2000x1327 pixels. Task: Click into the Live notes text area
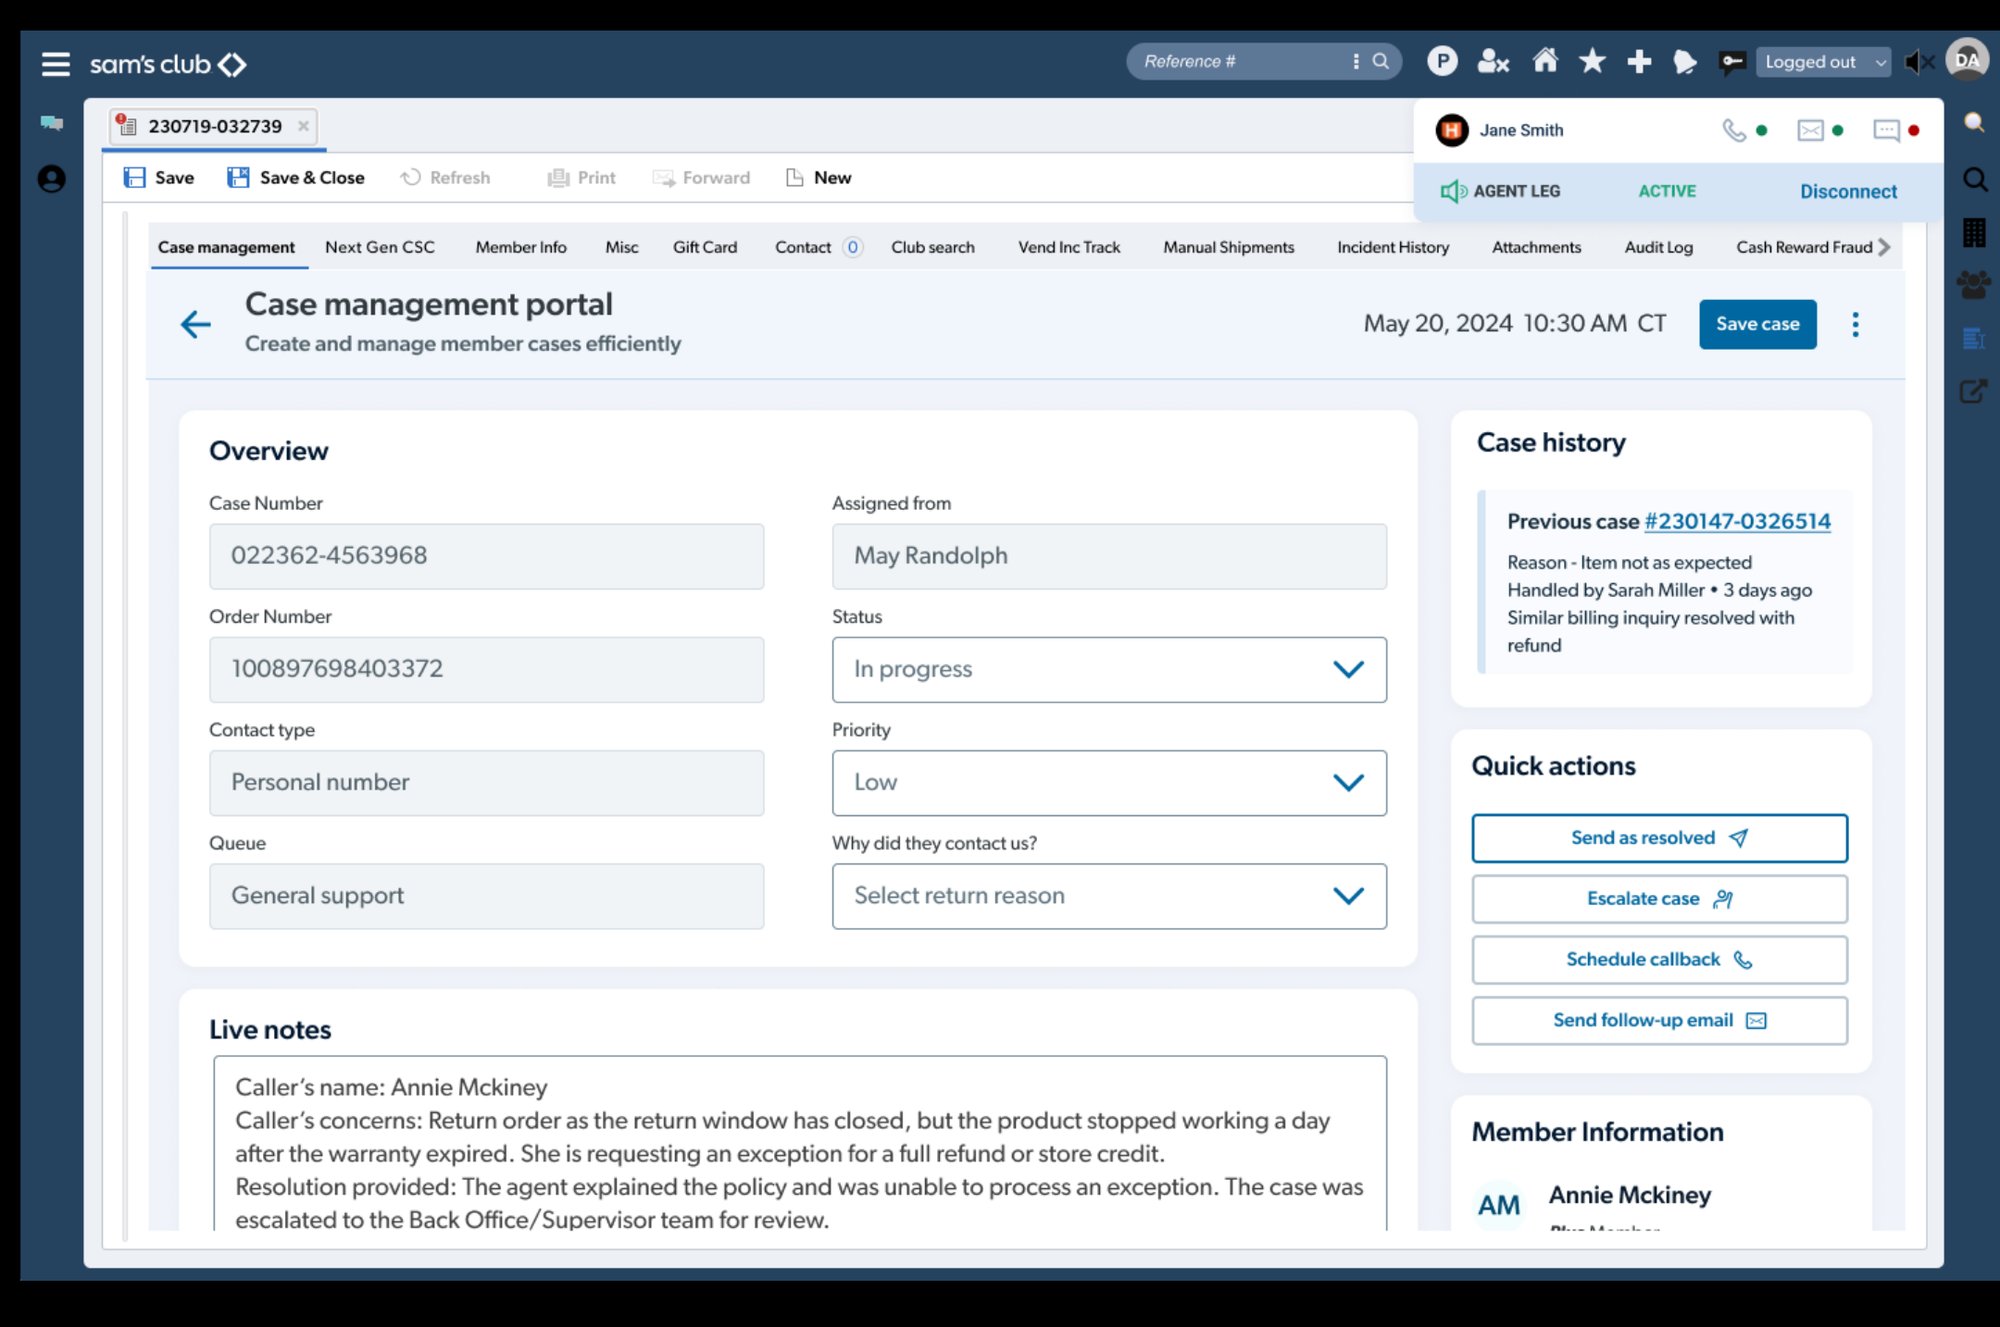[800, 1143]
